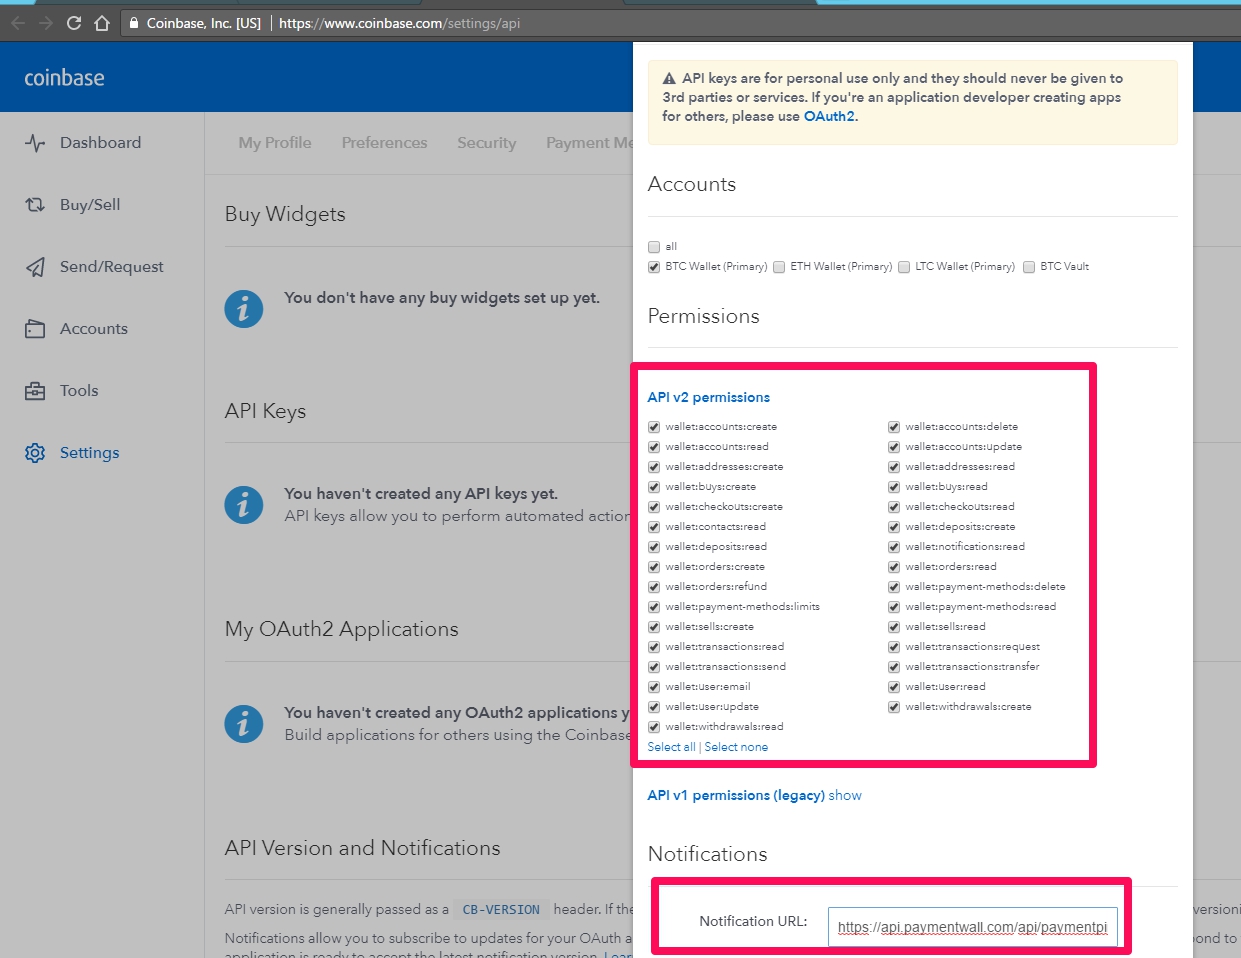Screen dimensions: 1241x958
Task: Click the browser back arrow
Action: pyautogui.click(x=18, y=23)
